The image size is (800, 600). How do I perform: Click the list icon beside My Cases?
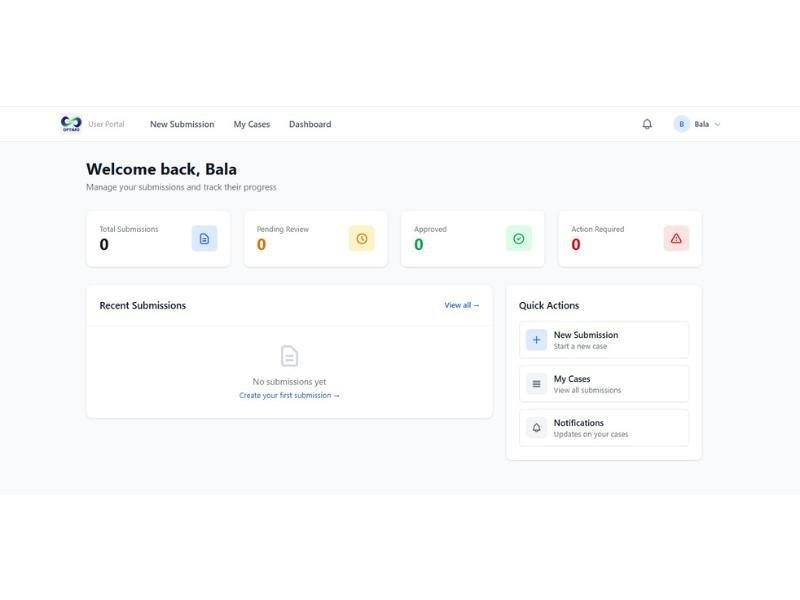[536, 384]
